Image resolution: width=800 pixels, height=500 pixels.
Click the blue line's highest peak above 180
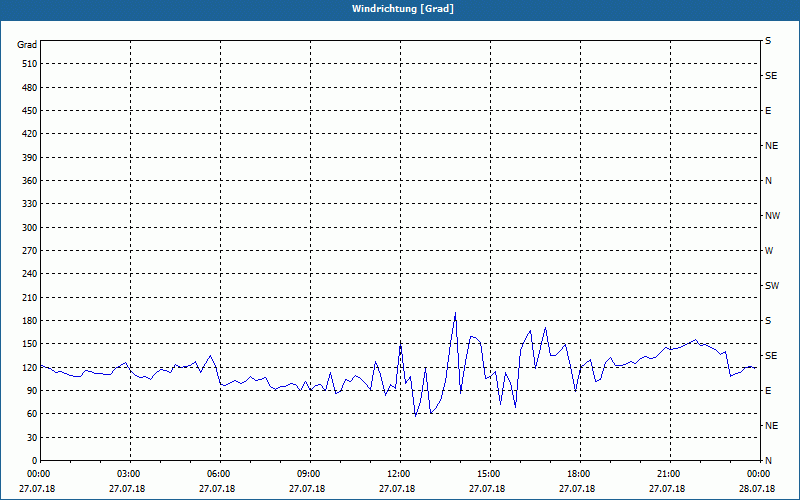(455, 313)
